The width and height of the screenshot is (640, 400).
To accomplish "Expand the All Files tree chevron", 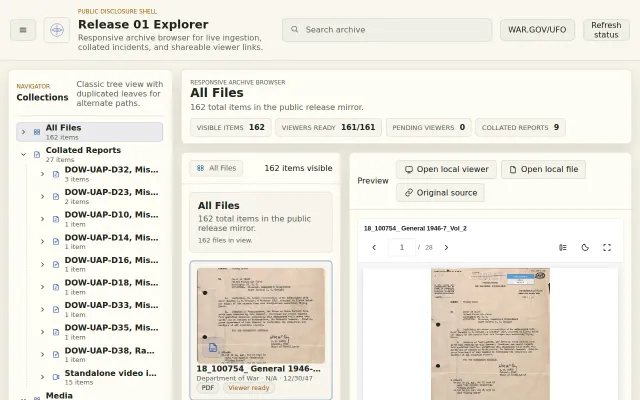I will [23, 132].
